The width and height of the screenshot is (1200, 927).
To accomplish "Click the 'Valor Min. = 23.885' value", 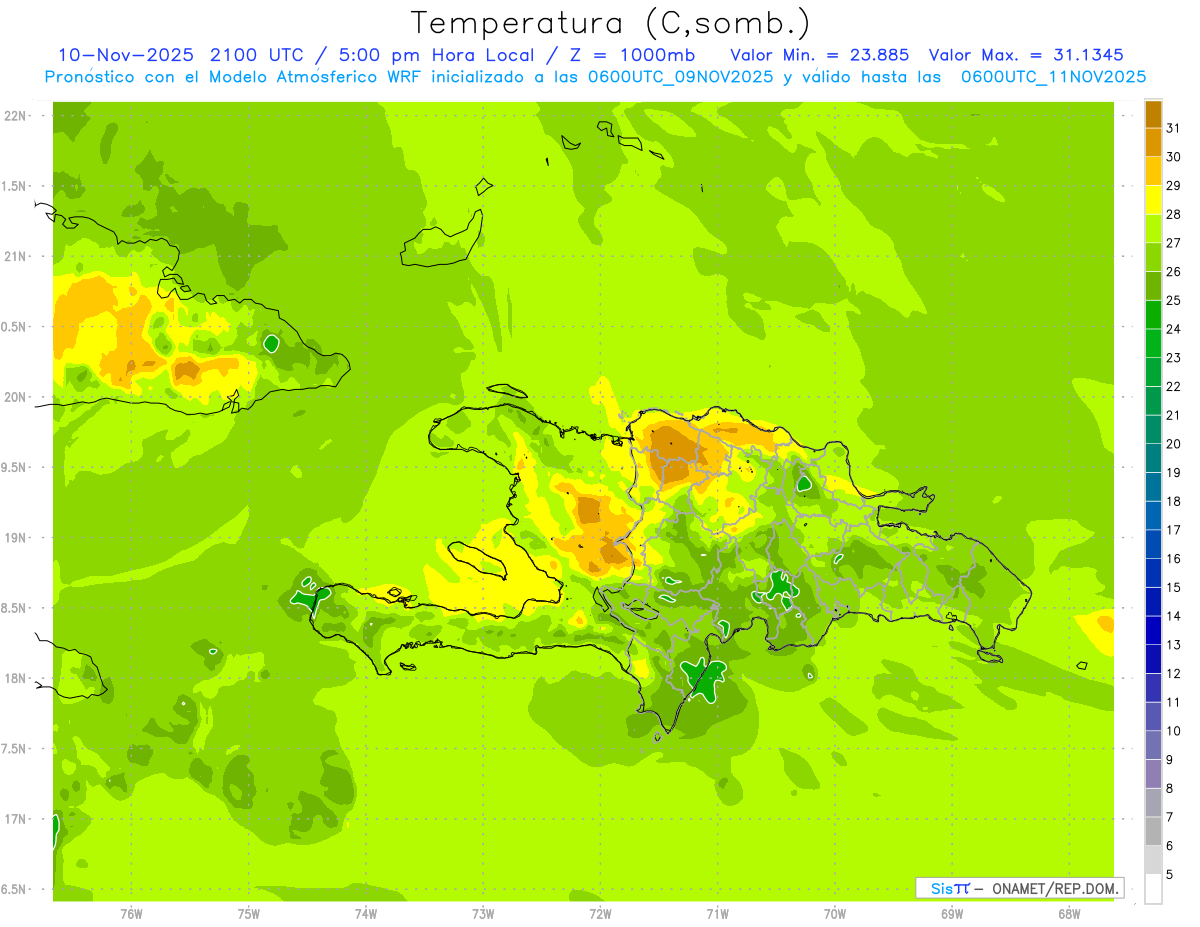I will tap(820, 55).
